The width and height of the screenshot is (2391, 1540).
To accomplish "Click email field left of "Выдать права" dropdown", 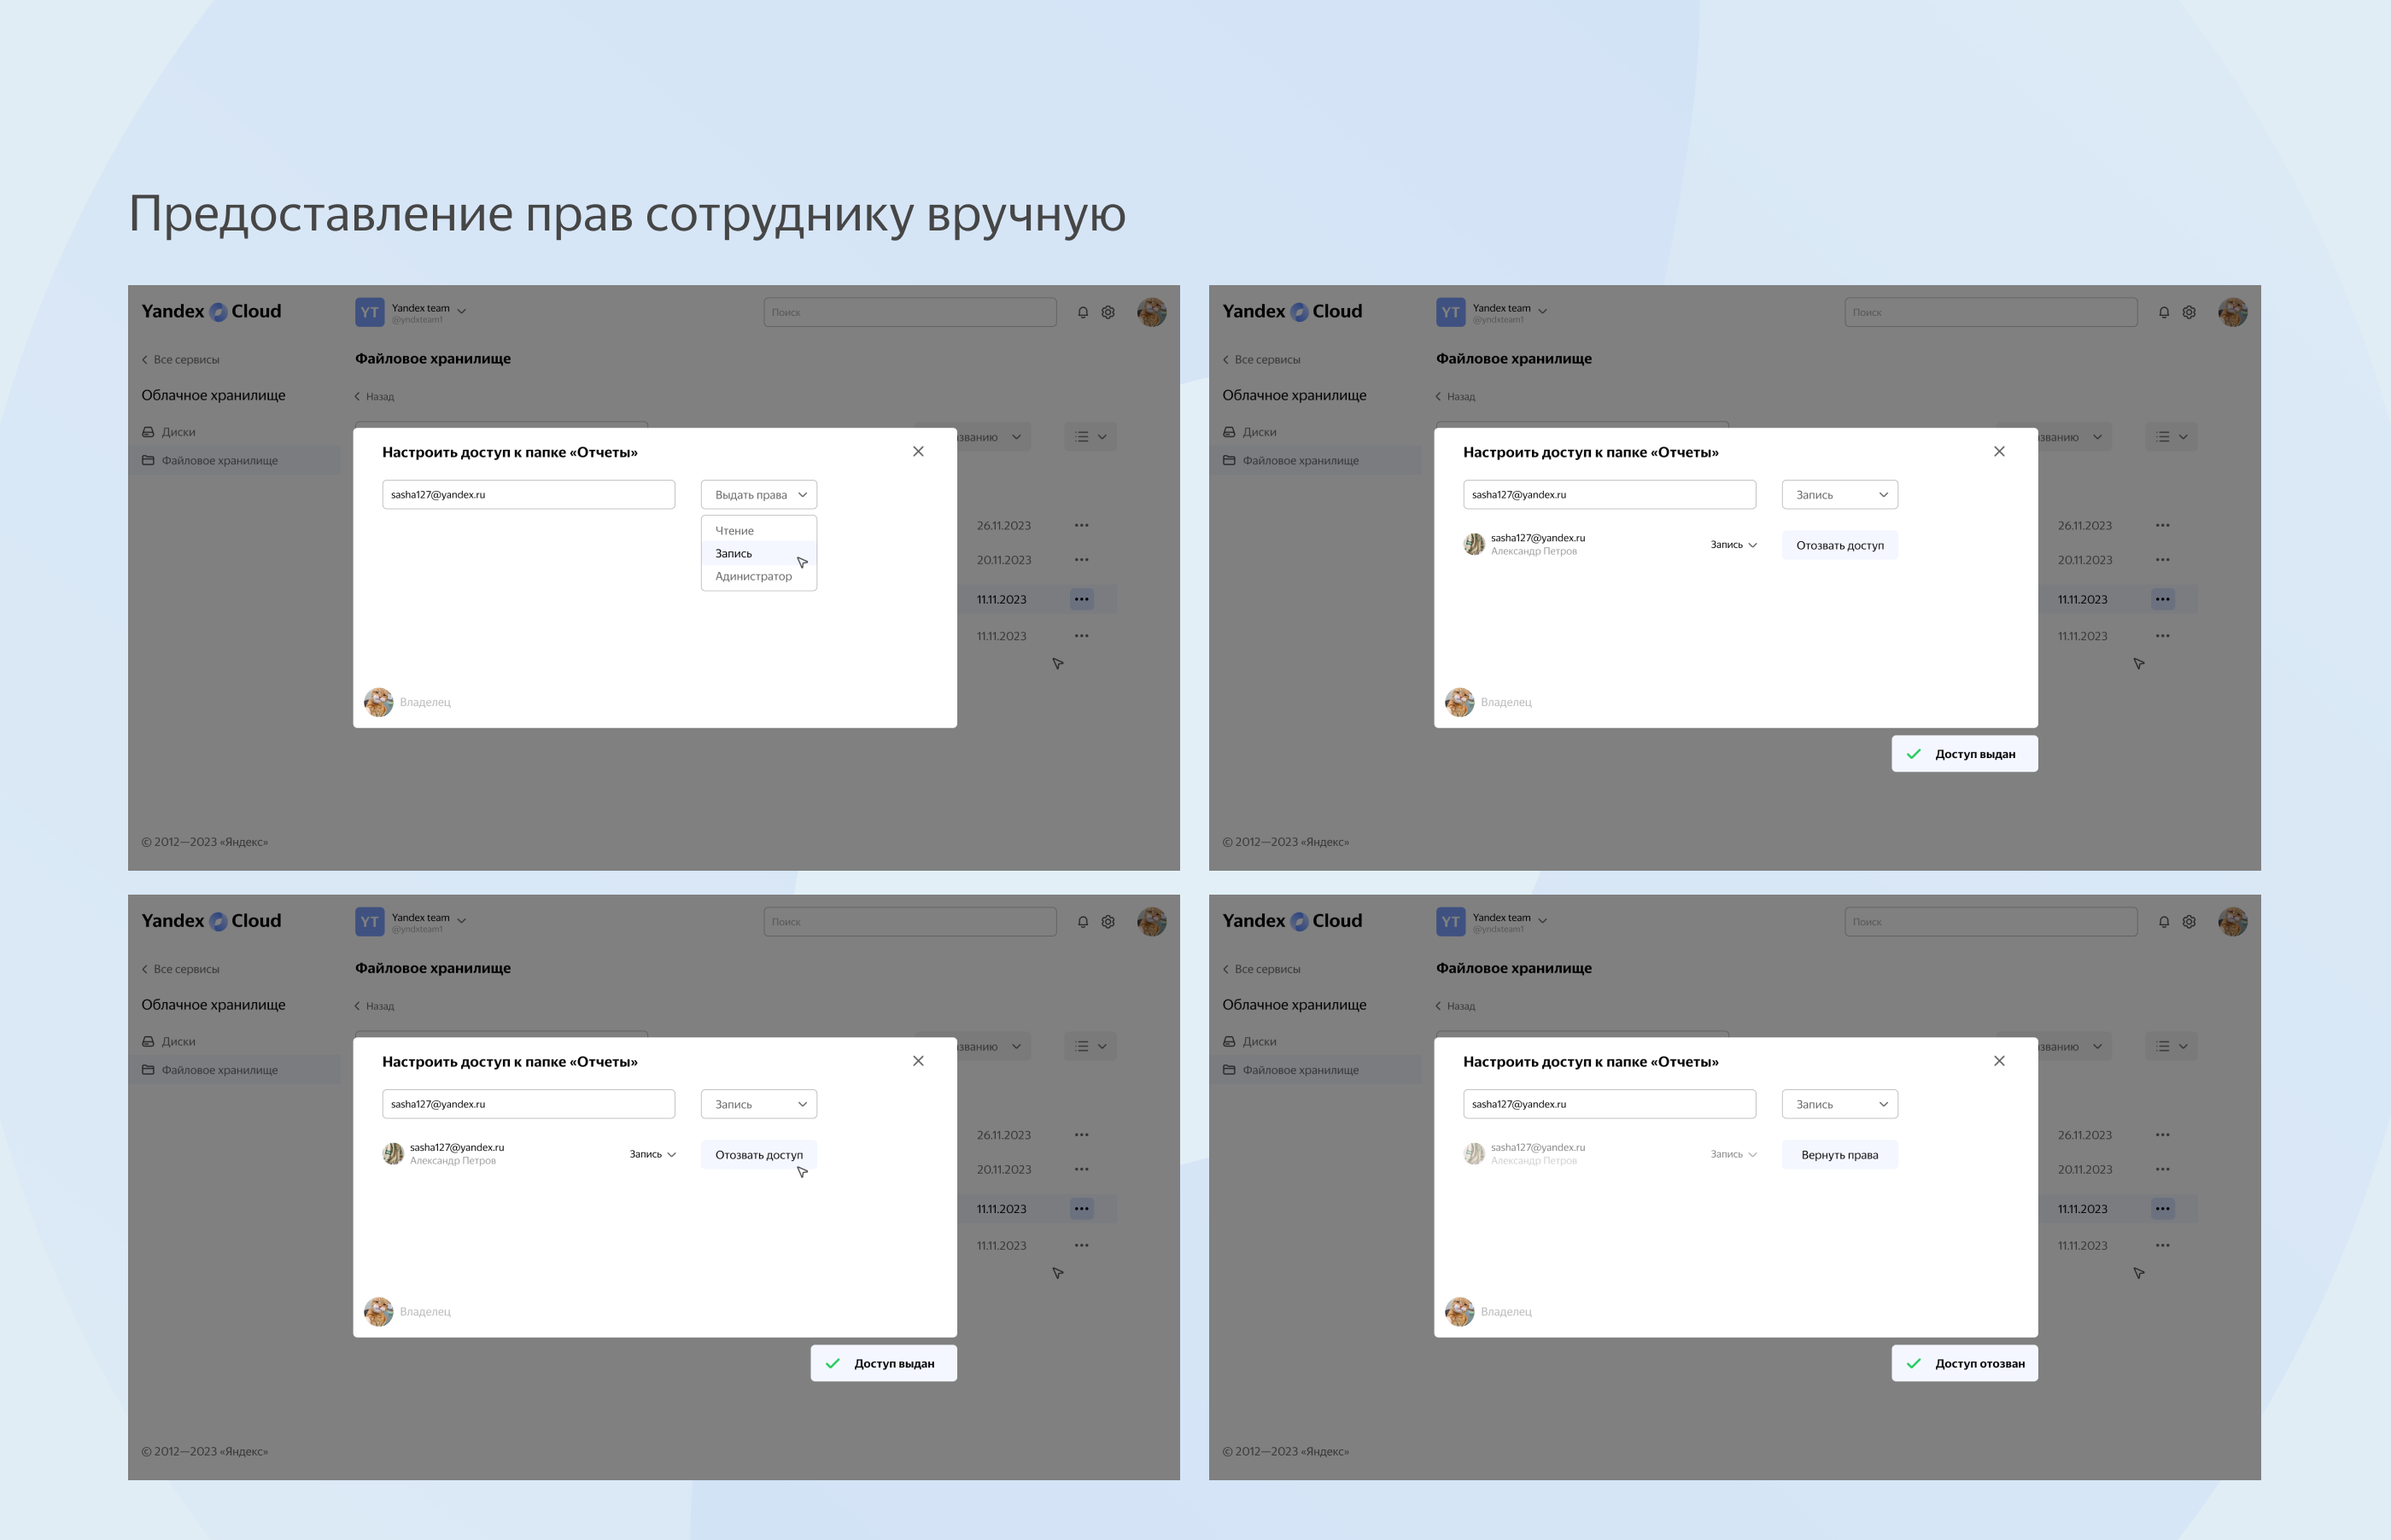I will [x=528, y=495].
